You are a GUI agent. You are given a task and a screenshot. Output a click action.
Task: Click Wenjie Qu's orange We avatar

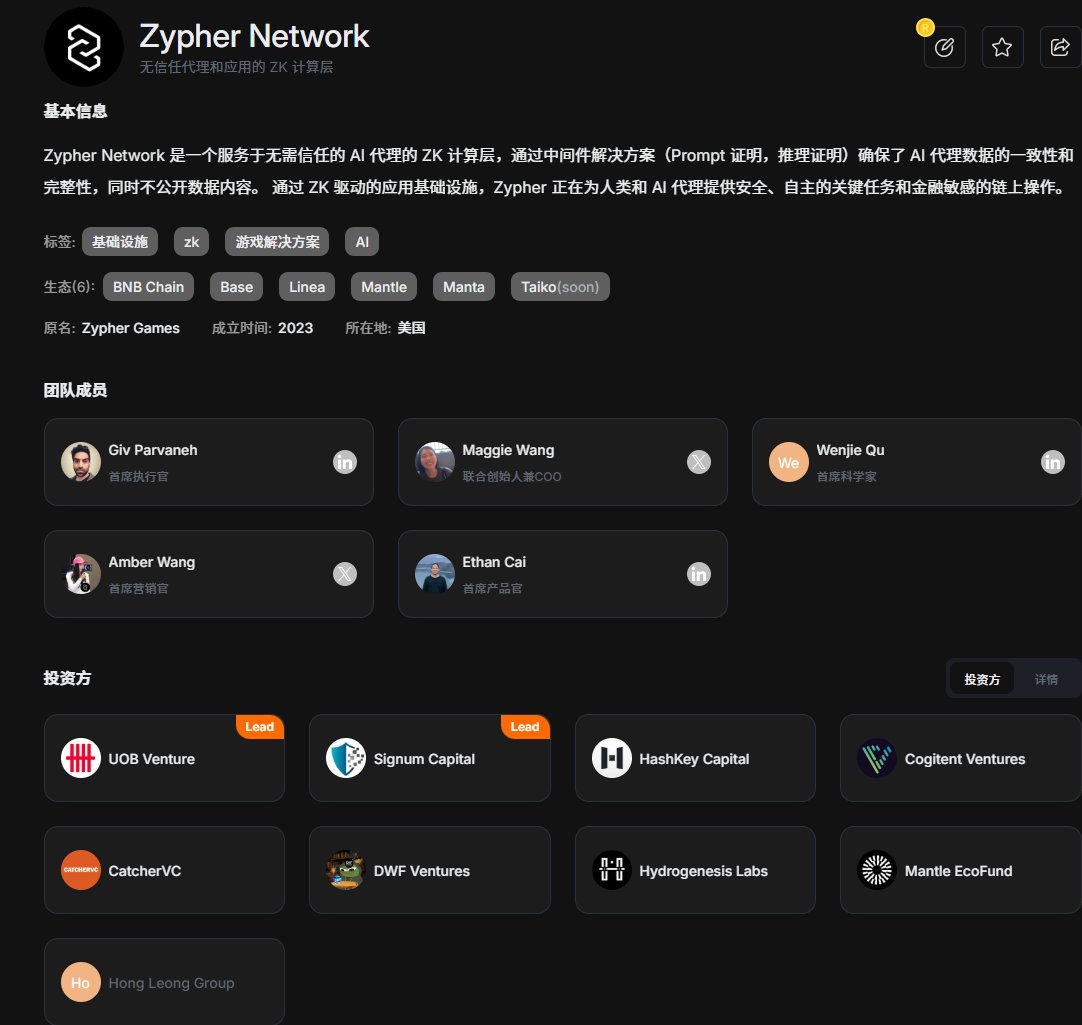point(789,462)
